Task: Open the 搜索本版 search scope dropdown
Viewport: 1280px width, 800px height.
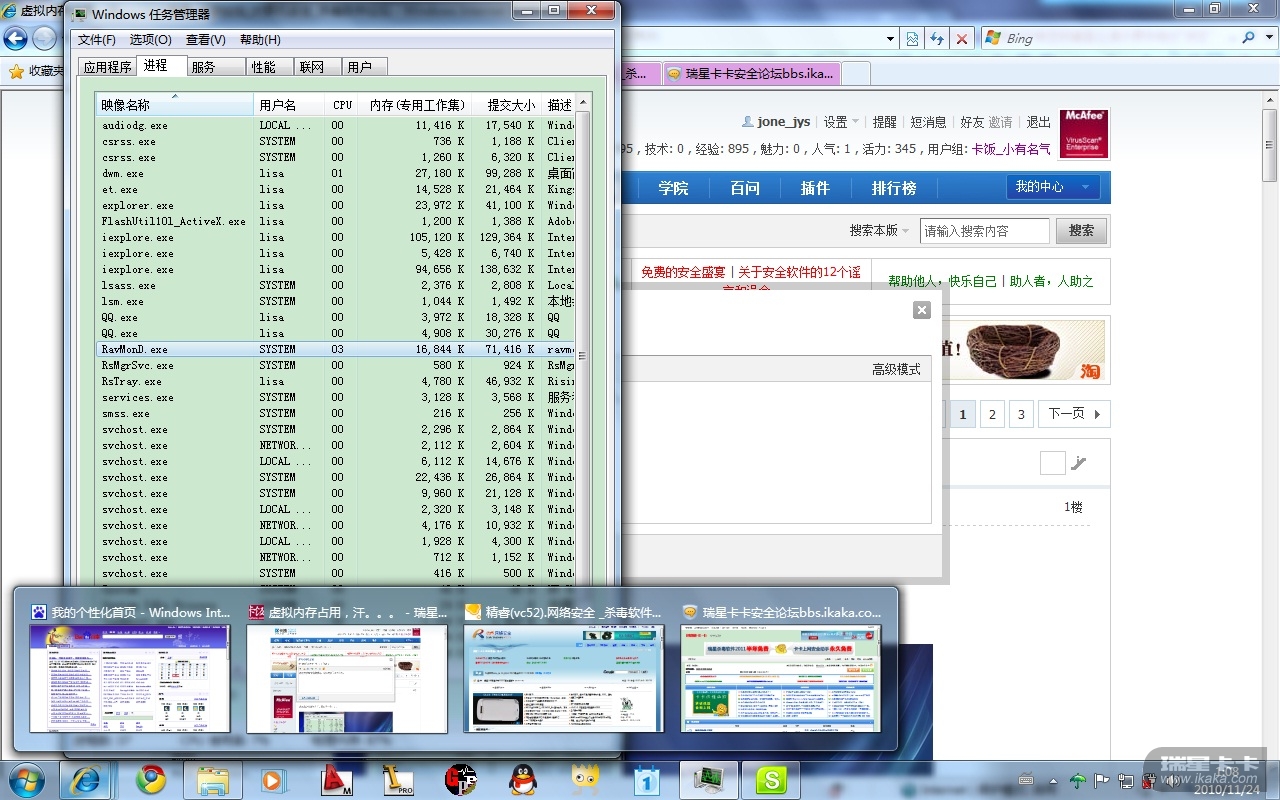Action: 879,231
